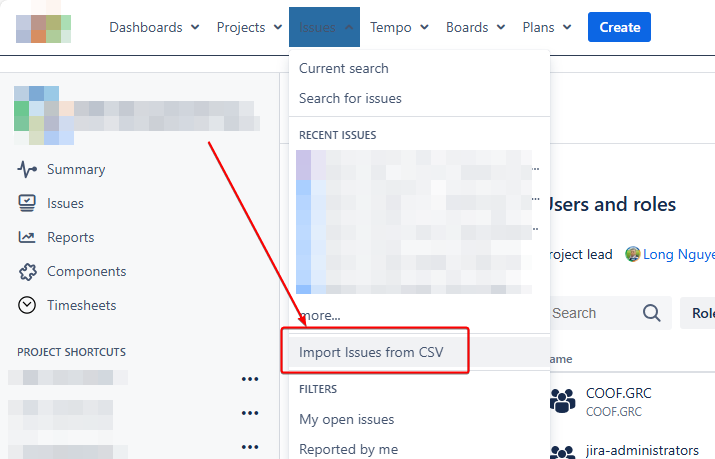Image resolution: width=715 pixels, height=459 pixels.
Task: Select My open issues filter
Action: (x=420, y=419)
